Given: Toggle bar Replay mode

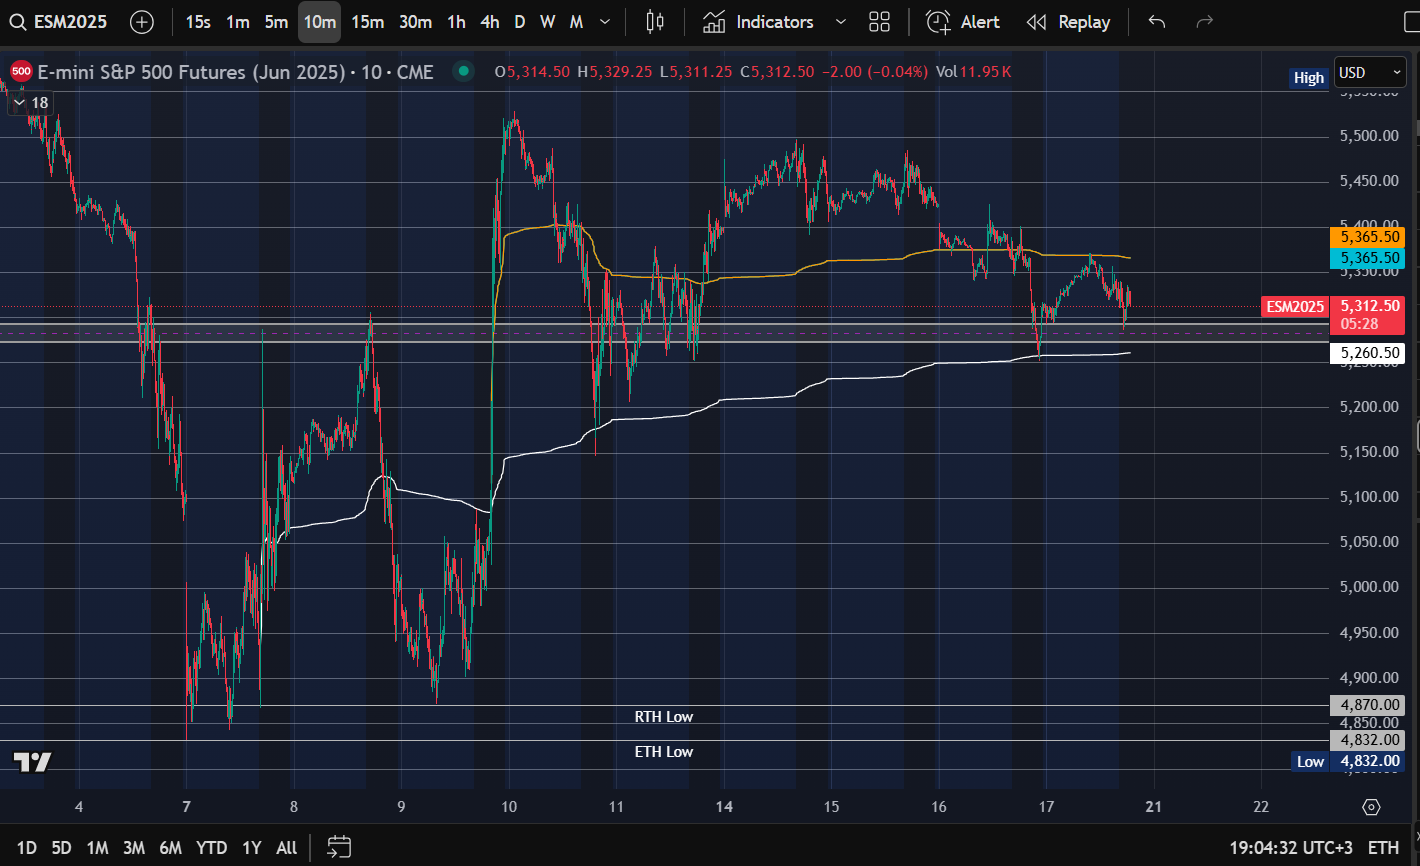Looking at the screenshot, I should (x=1068, y=22).
